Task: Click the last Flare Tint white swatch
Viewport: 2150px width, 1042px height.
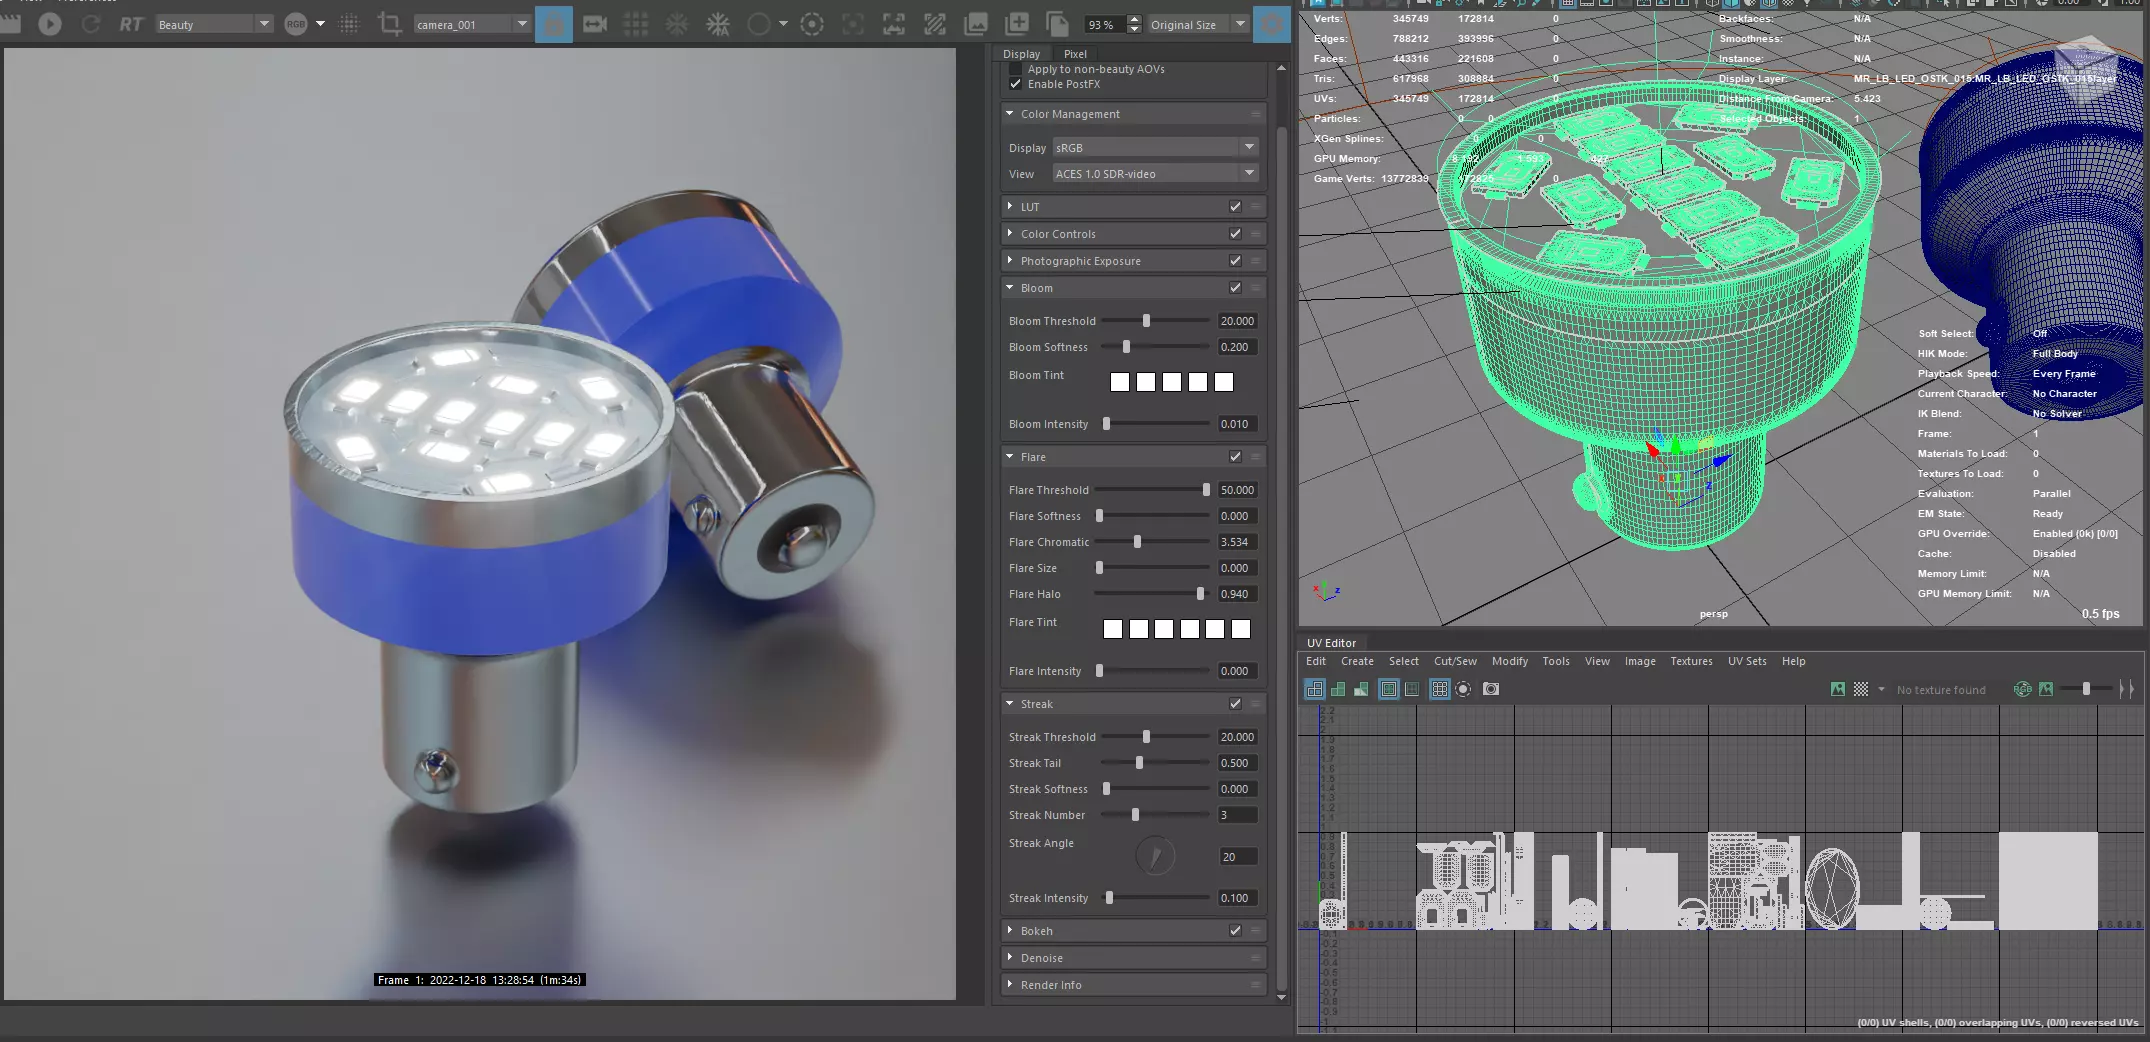Action: (1241, 629)
